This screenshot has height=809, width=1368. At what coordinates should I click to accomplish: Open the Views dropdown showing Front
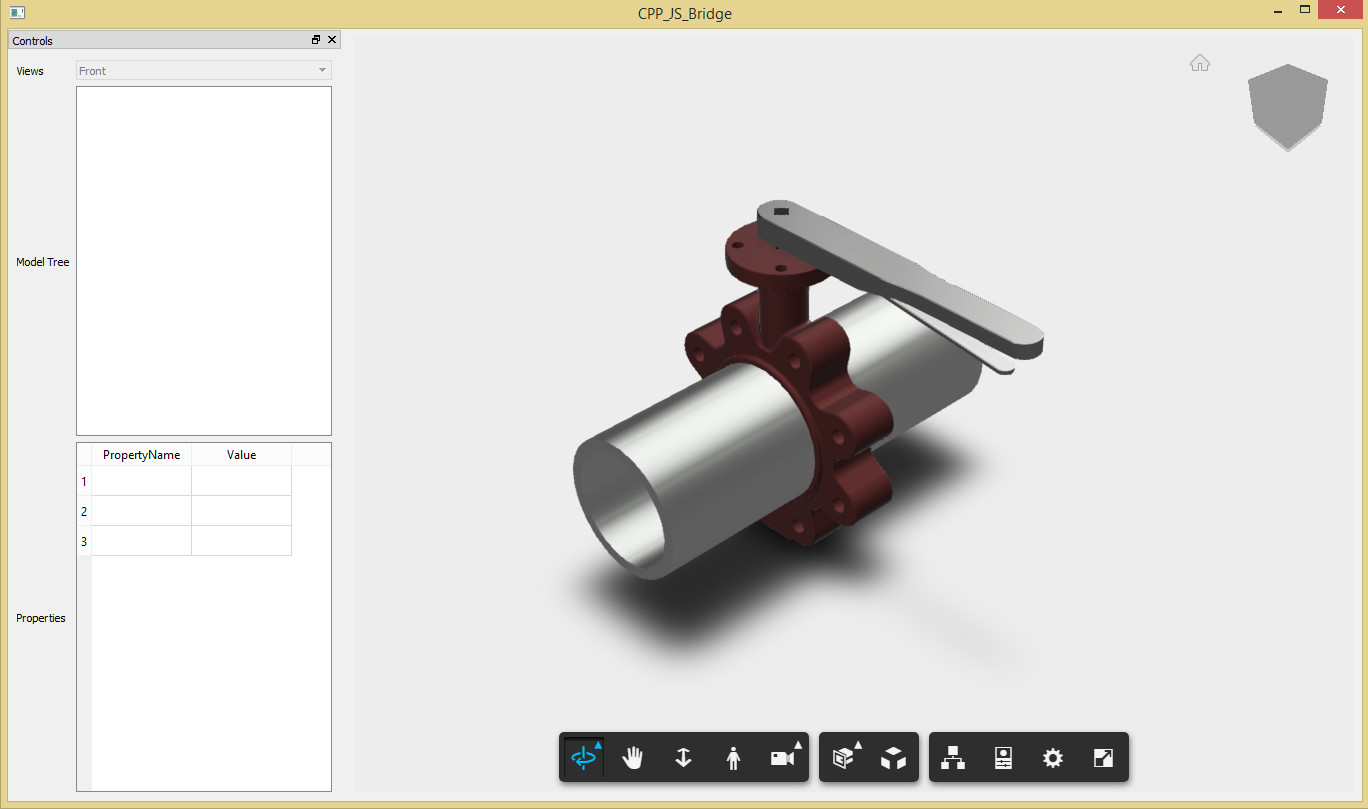204,71
